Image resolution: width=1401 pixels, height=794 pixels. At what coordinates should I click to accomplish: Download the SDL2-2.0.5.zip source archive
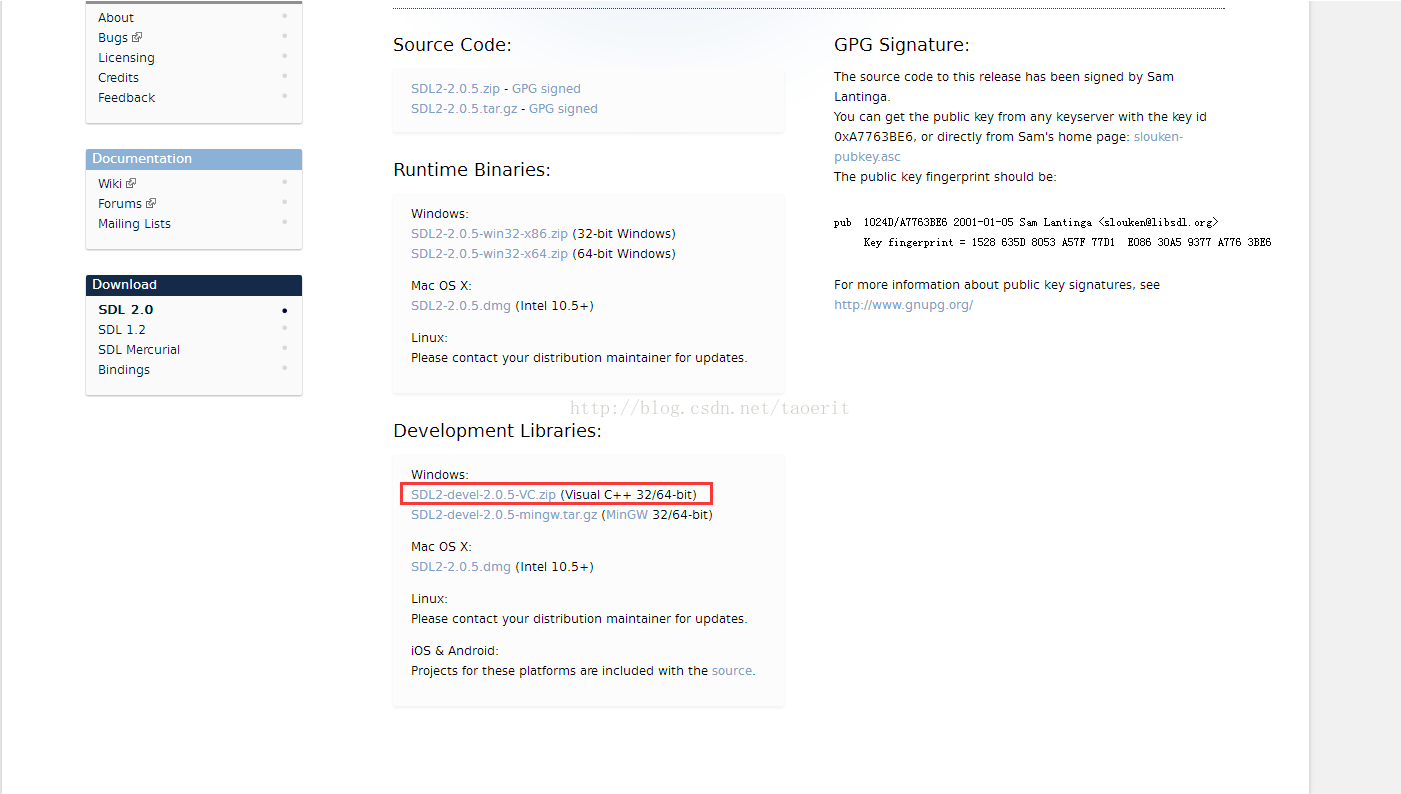(x=455, y=89)
